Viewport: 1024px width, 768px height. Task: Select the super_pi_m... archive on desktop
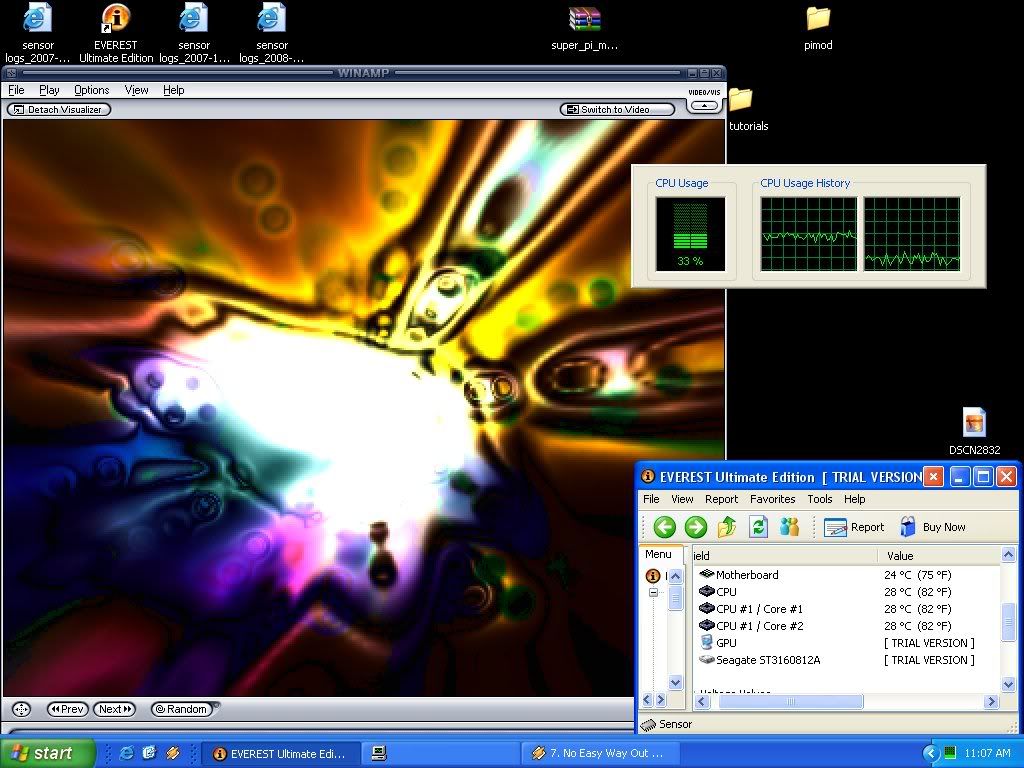pos(584,29)
